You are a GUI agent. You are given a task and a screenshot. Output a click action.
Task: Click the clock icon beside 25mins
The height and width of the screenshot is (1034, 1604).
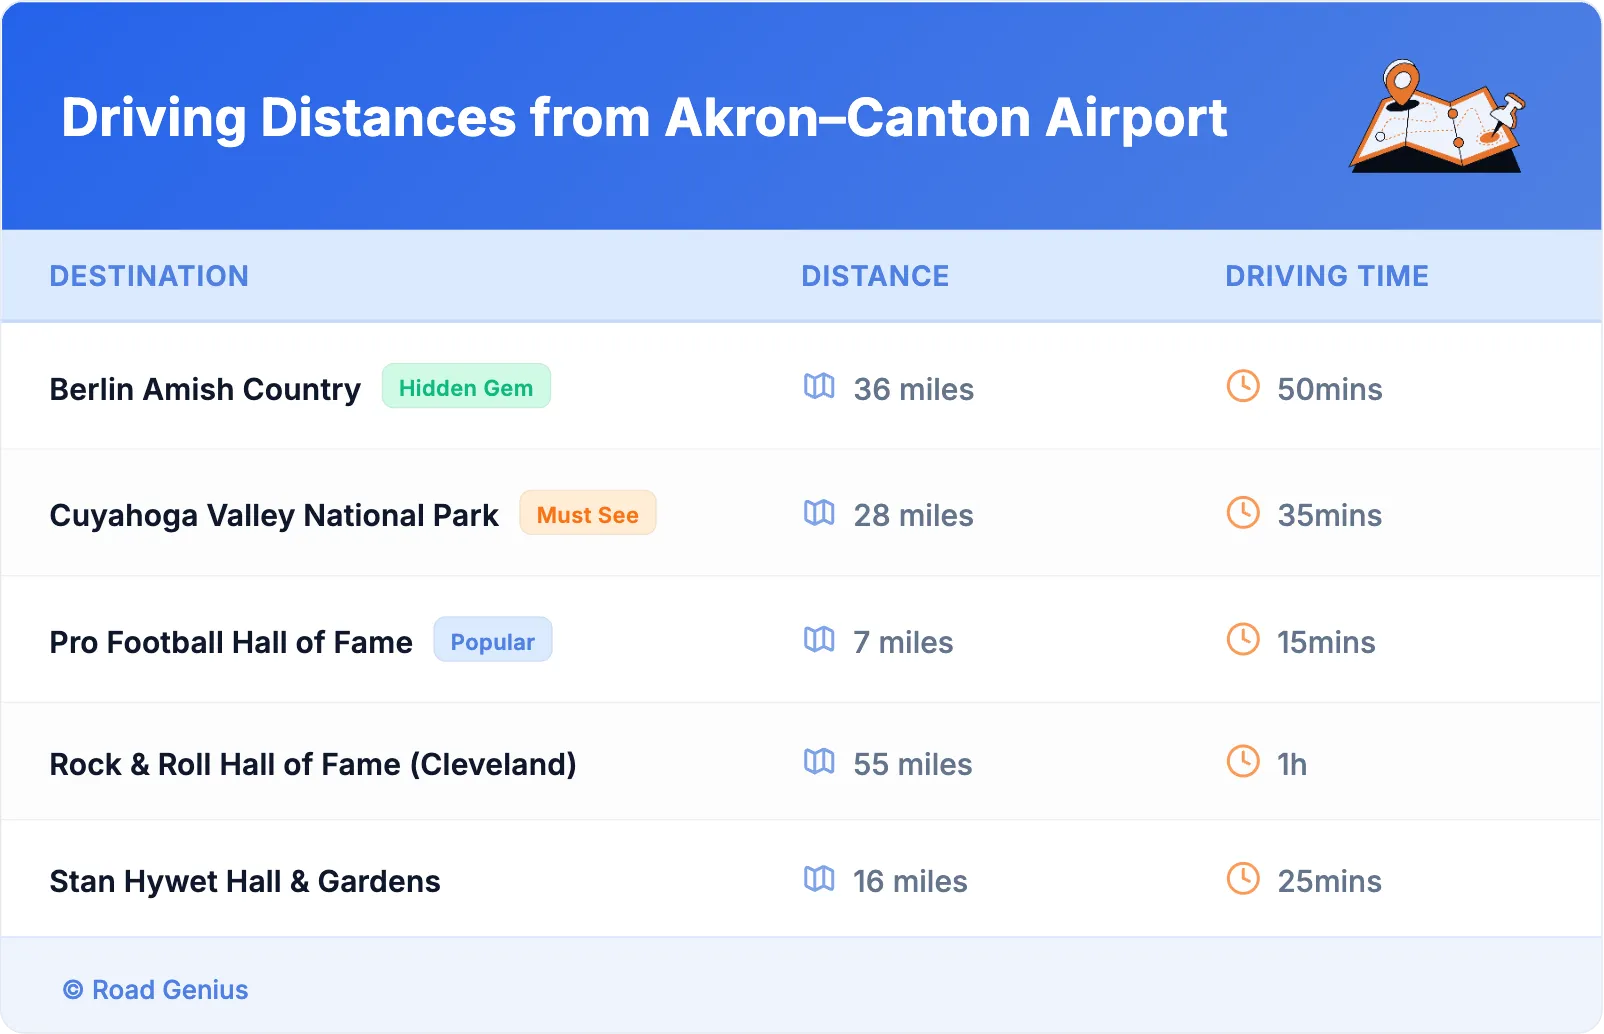click(x=1243, y=879)
